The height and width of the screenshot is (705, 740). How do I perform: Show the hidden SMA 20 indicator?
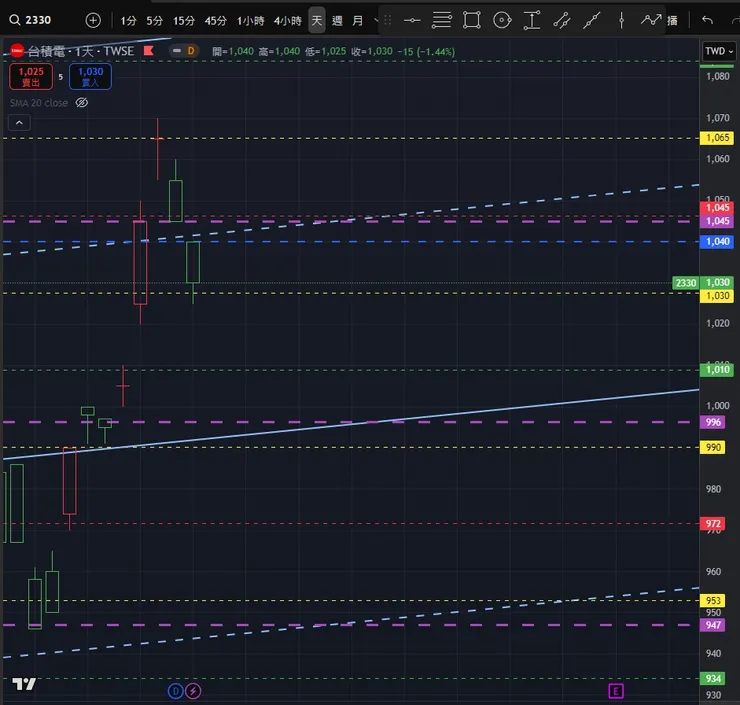[x=82, y=102]
